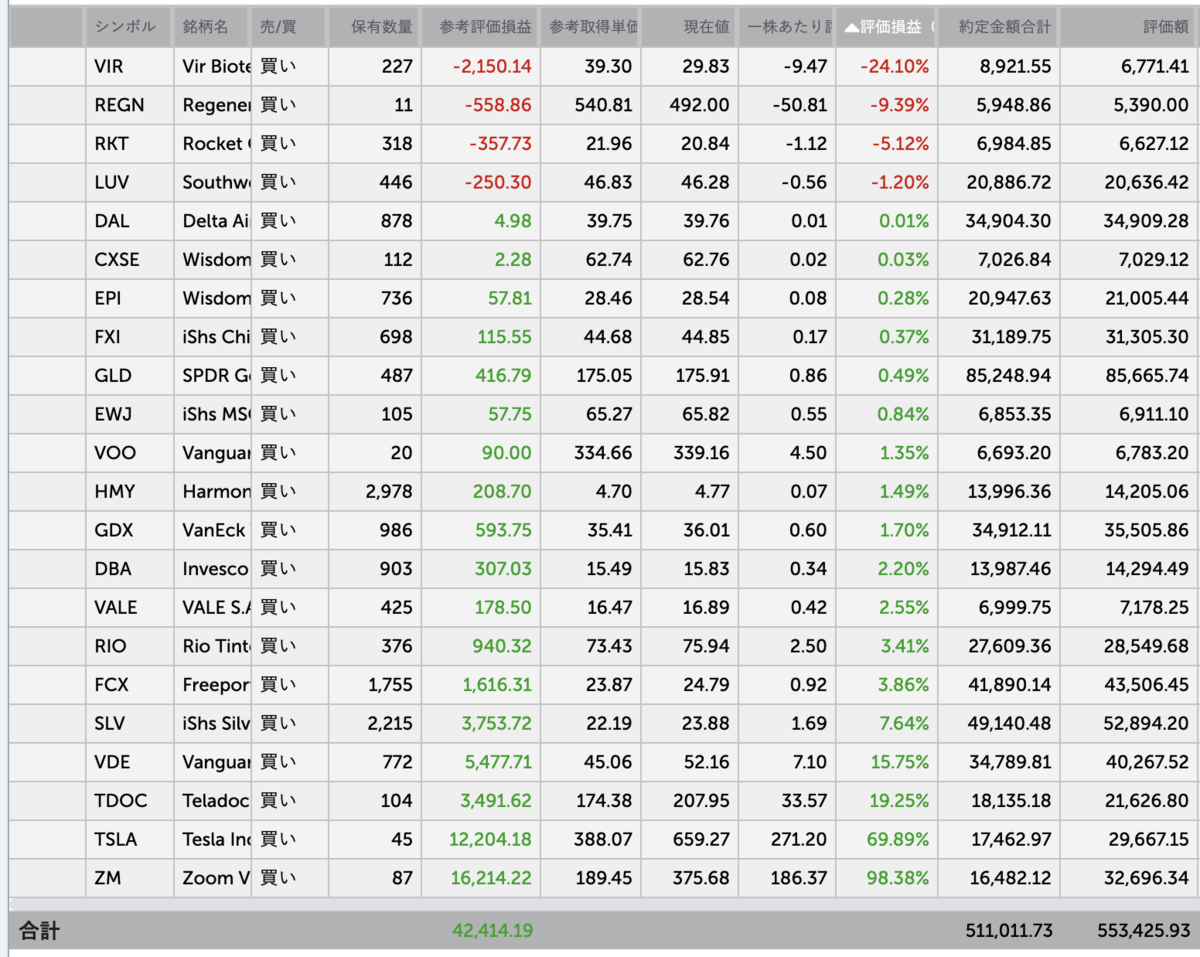Select the CXSE symbol cell
The height and width of the screenshot is (957, 1200).
(x=129, y=260)
